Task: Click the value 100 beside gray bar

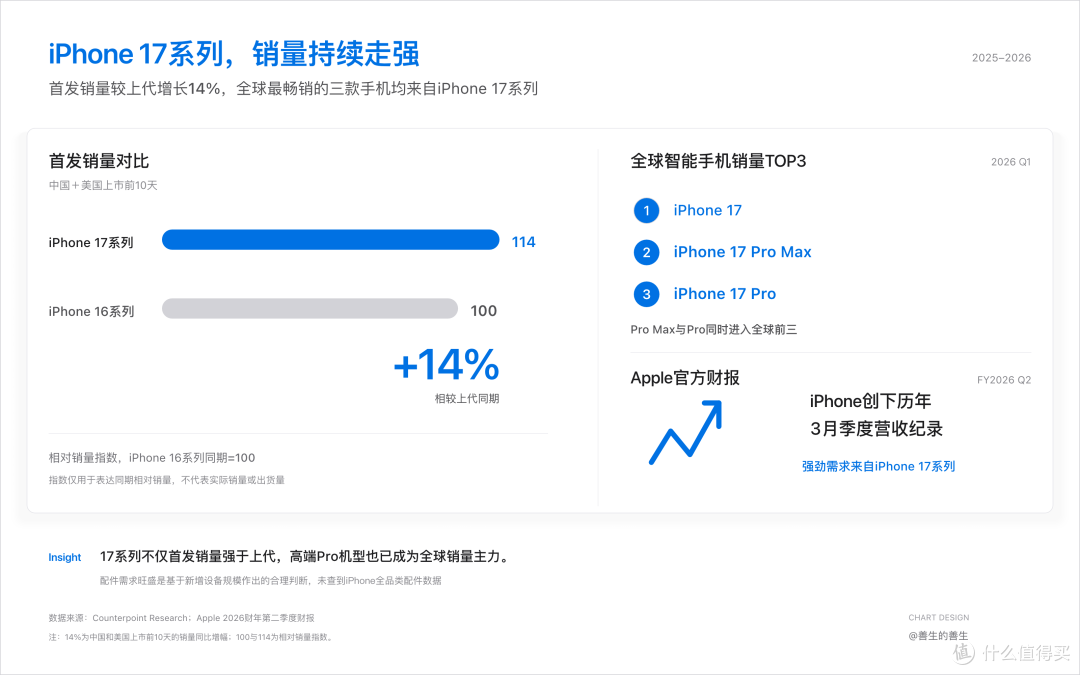Action: click(484, 311)
